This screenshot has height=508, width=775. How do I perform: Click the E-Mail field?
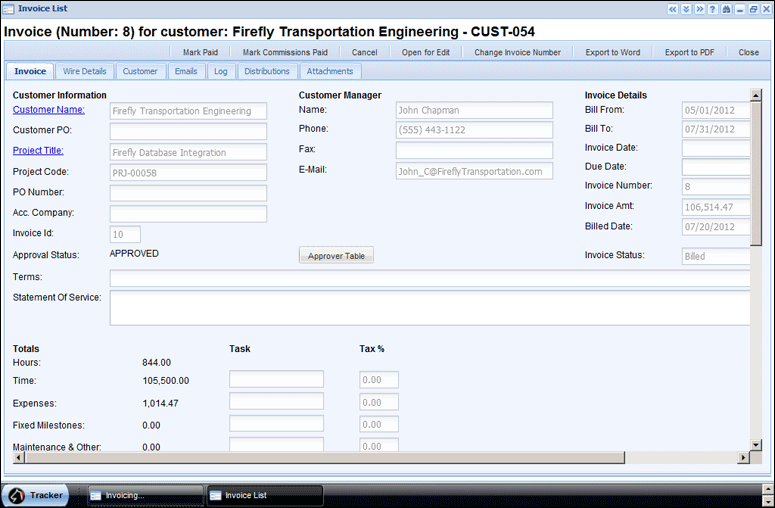(x=474, y=171)
